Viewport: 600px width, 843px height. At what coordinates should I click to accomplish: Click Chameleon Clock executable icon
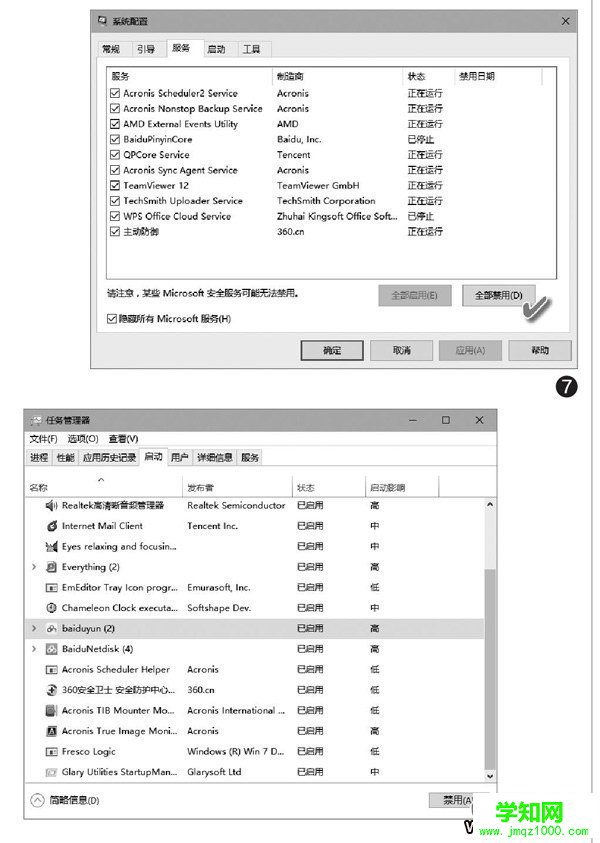[52, 608]
